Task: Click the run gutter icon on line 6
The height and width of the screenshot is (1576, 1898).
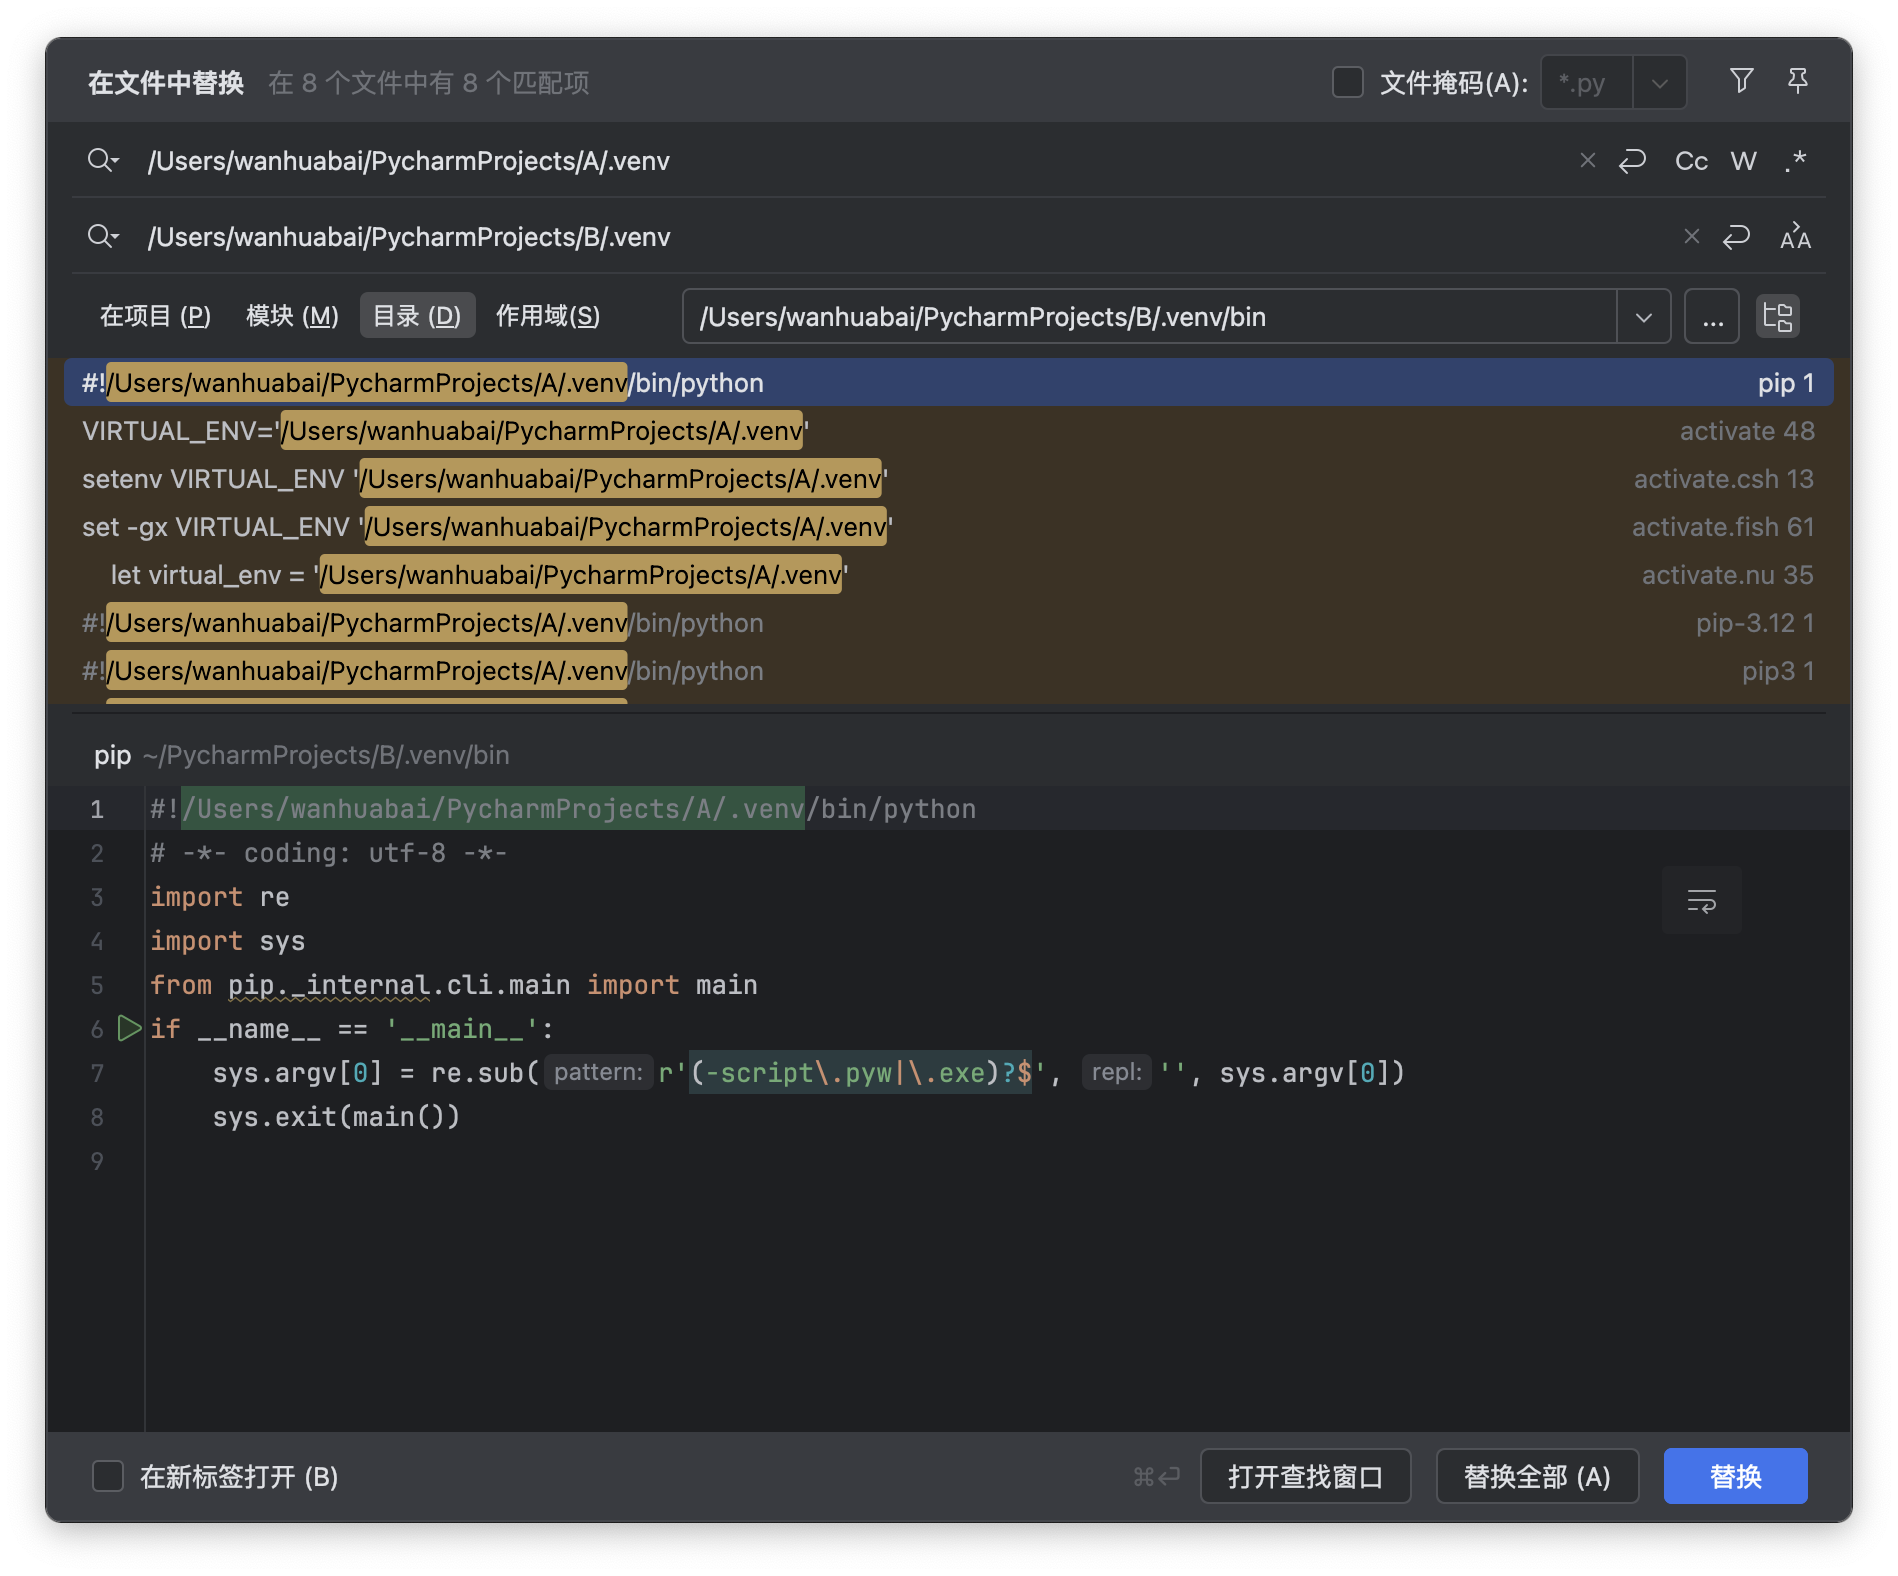Action: pyautogui.click(x=129, y=1028)
